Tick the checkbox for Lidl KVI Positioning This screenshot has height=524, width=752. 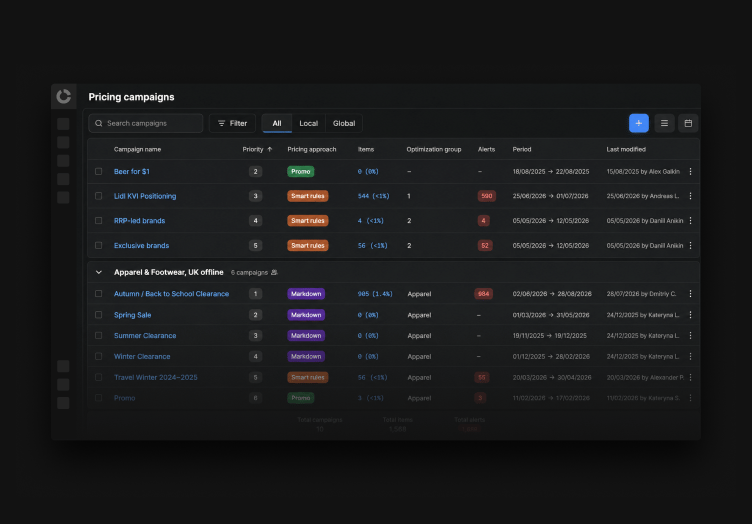98,196
